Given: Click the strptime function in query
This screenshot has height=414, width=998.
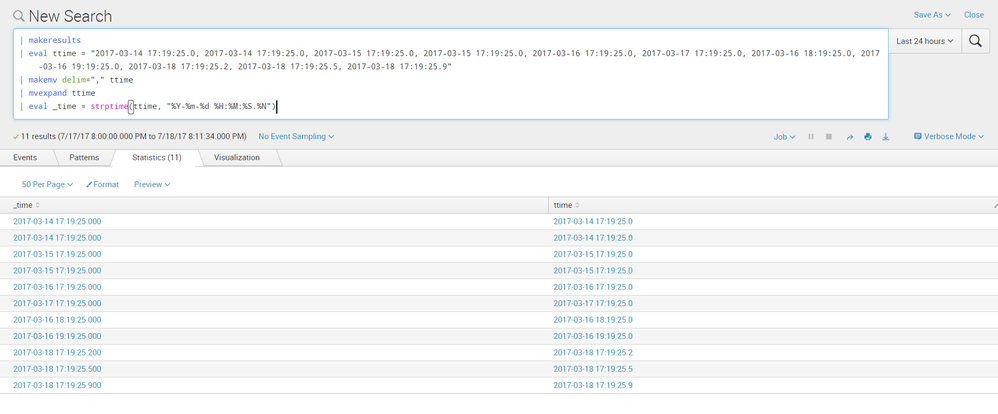Looking at the screenshot, I should (109, 107).
